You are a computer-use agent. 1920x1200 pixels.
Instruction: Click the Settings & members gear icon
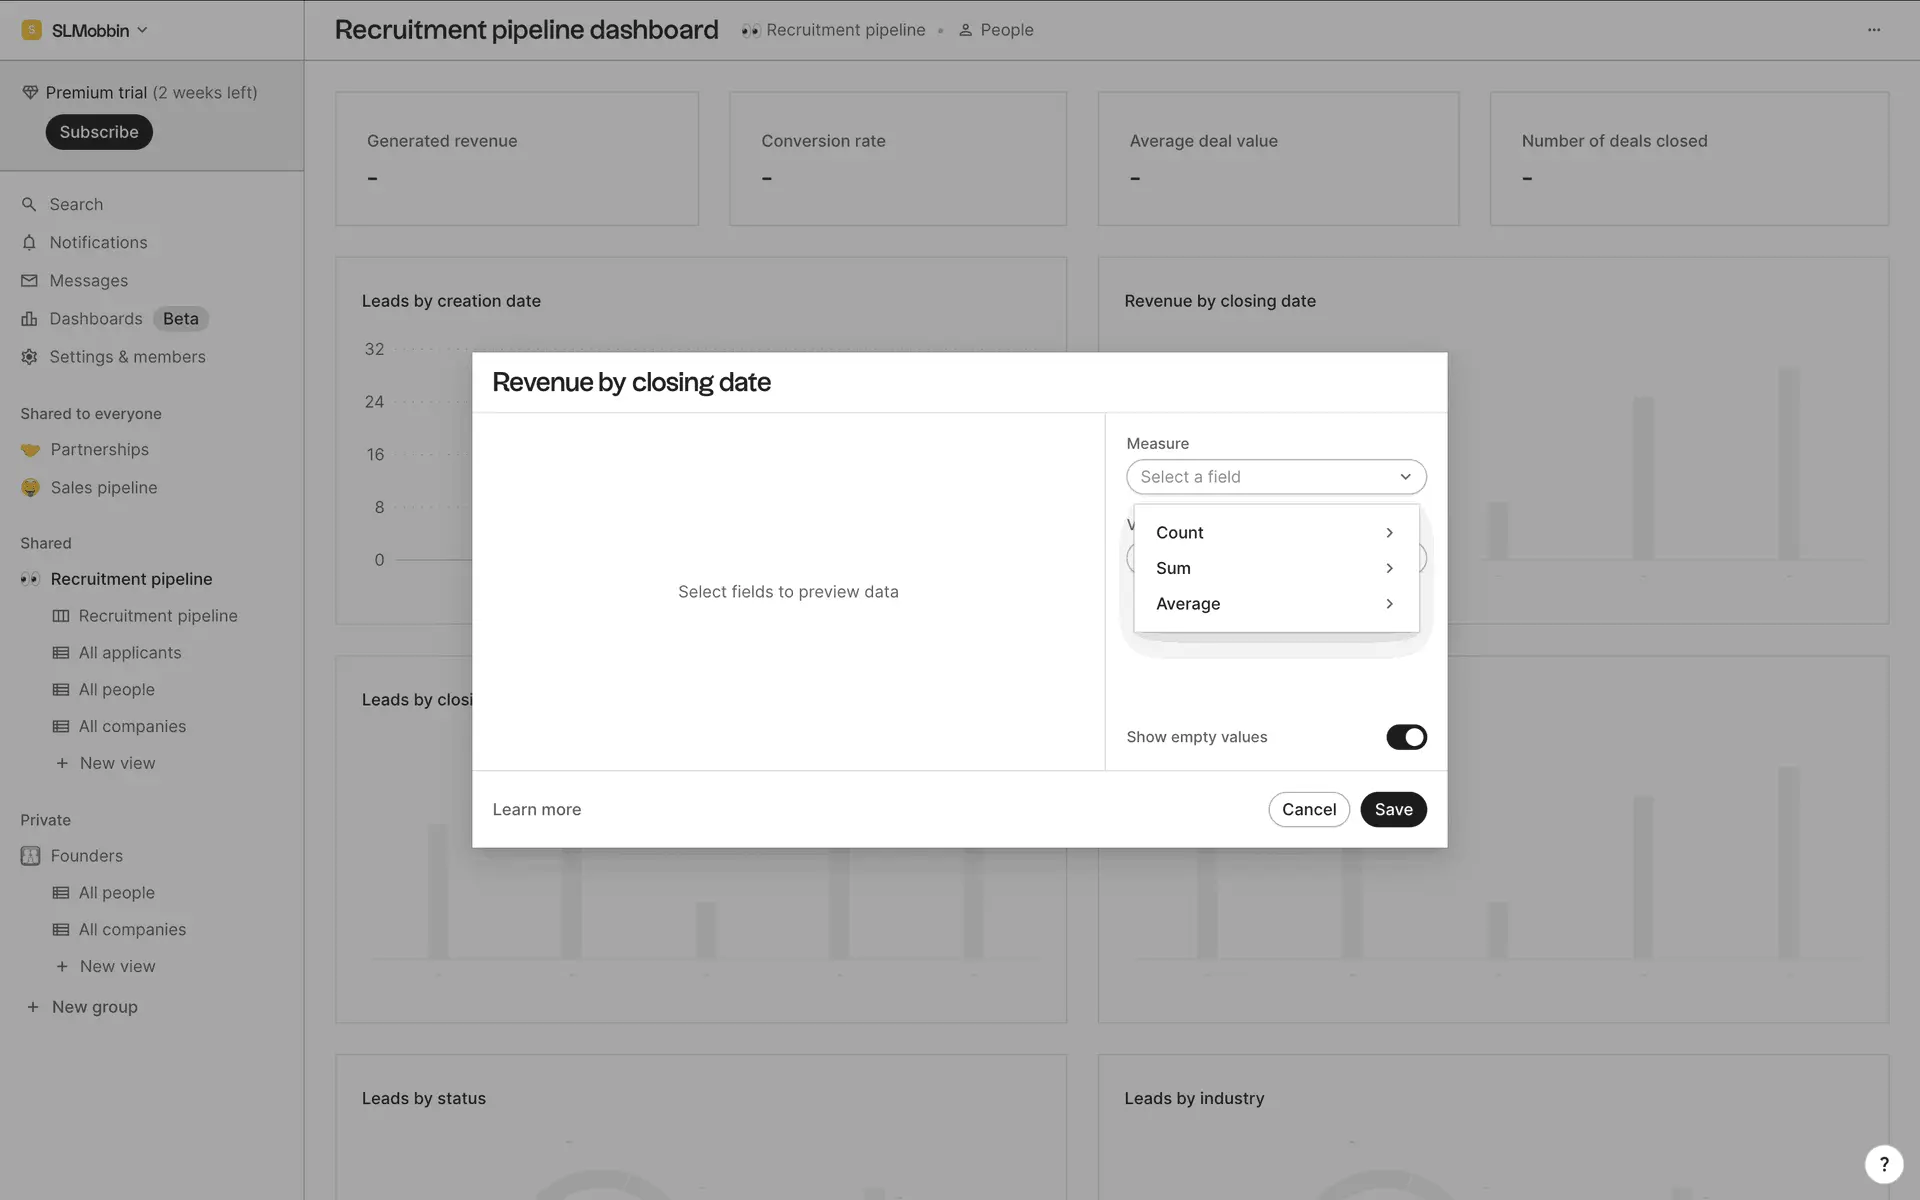(29, 357)
